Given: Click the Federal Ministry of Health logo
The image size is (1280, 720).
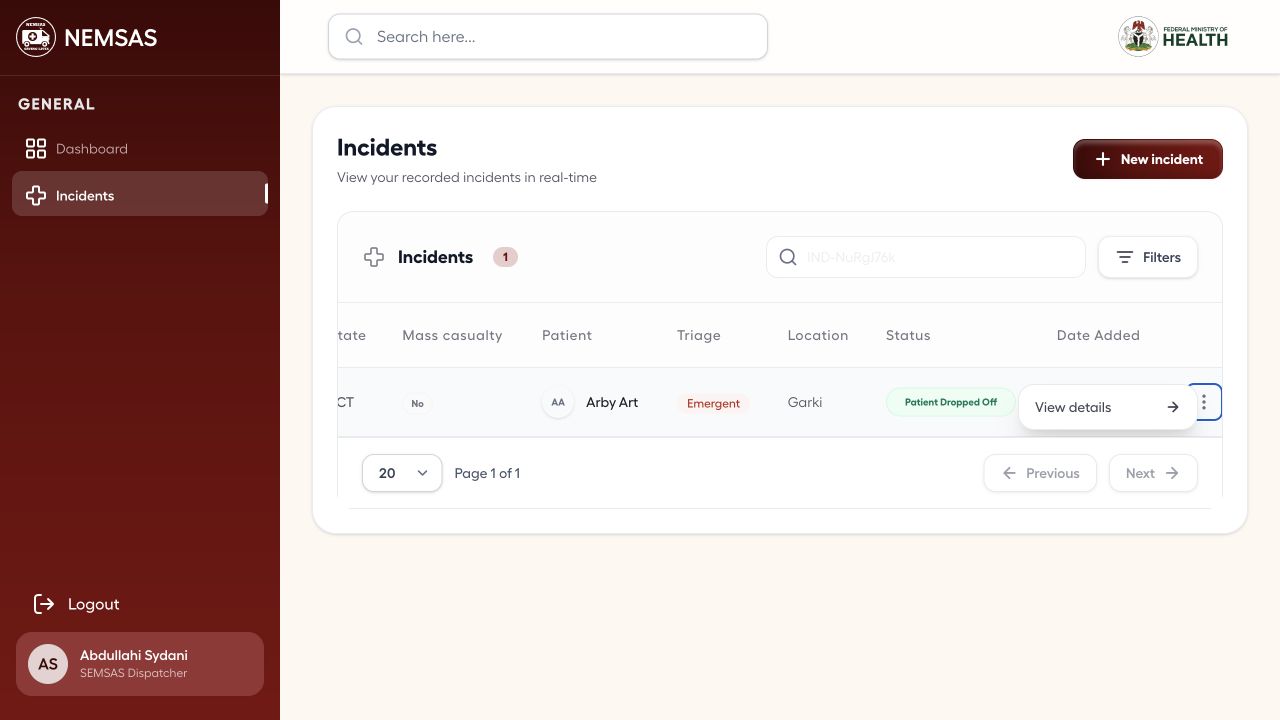Looking at the screenshot, I should (1173, 37).
